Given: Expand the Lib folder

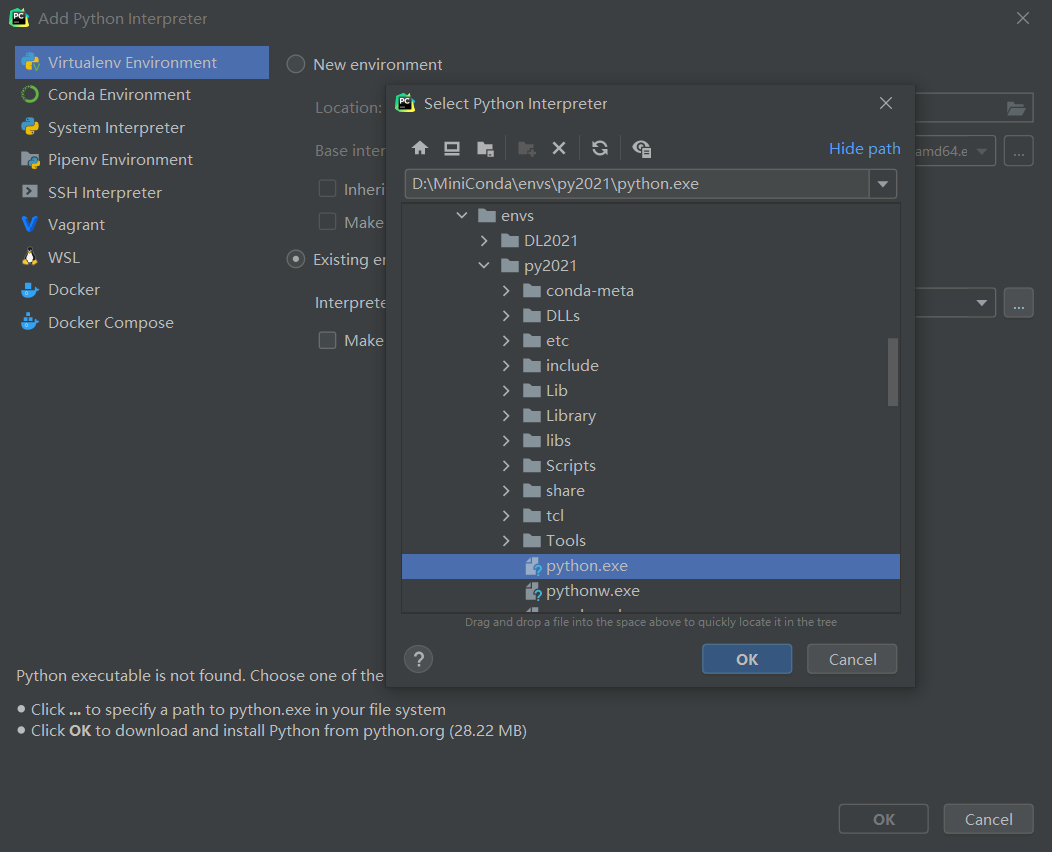Looking at the screenshot, I should tap(506, 390).
